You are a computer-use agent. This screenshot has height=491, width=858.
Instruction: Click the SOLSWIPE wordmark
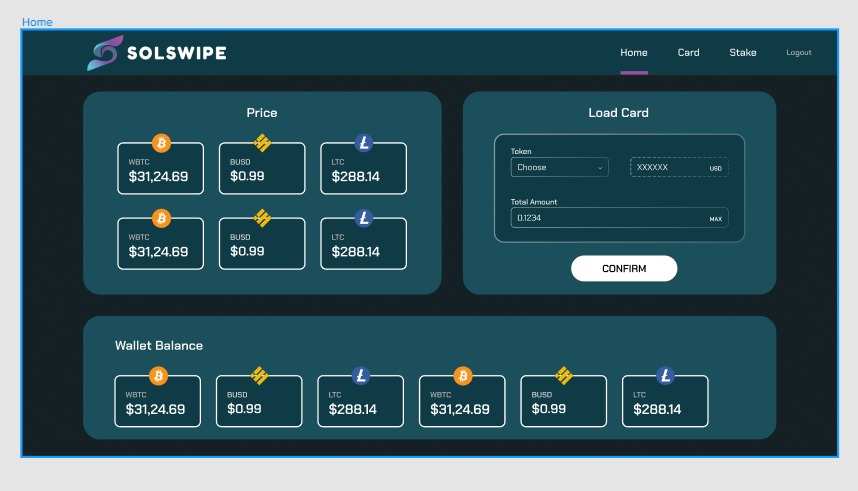pos(177,53)
